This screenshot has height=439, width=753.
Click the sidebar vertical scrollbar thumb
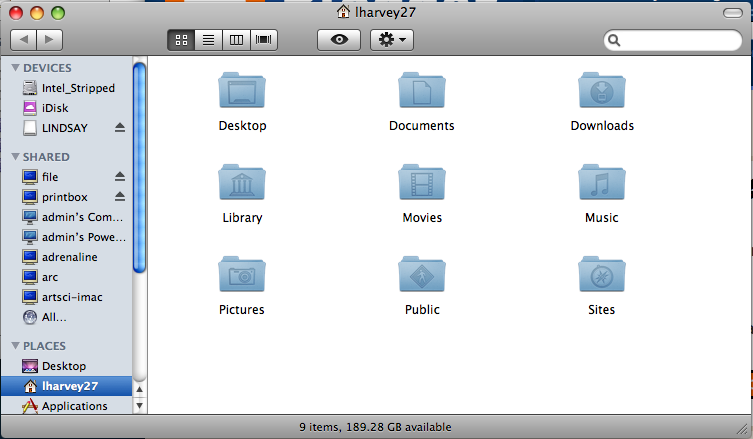point(139,165)
